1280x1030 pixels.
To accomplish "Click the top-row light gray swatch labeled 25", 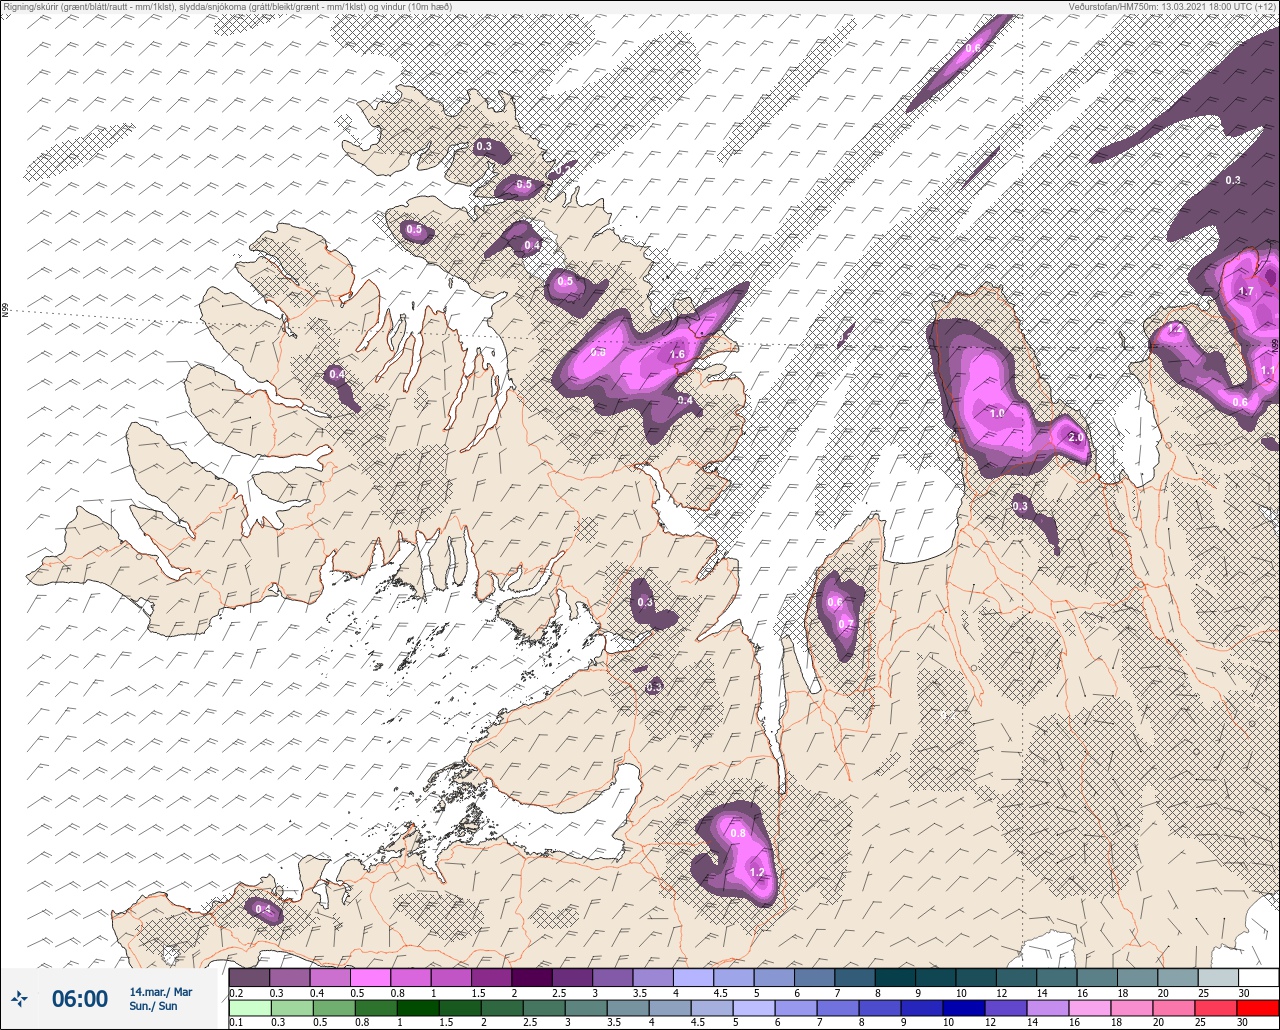I will (1218, 977).
